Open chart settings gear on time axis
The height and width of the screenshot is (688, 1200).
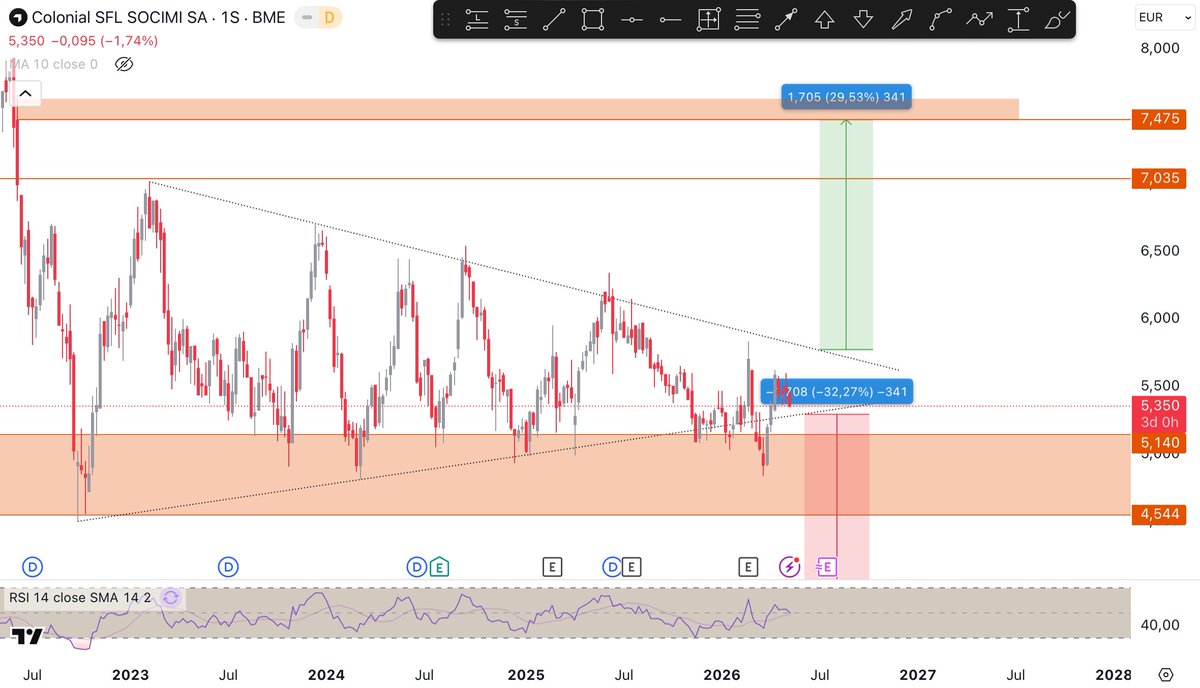coord(1166,675)
